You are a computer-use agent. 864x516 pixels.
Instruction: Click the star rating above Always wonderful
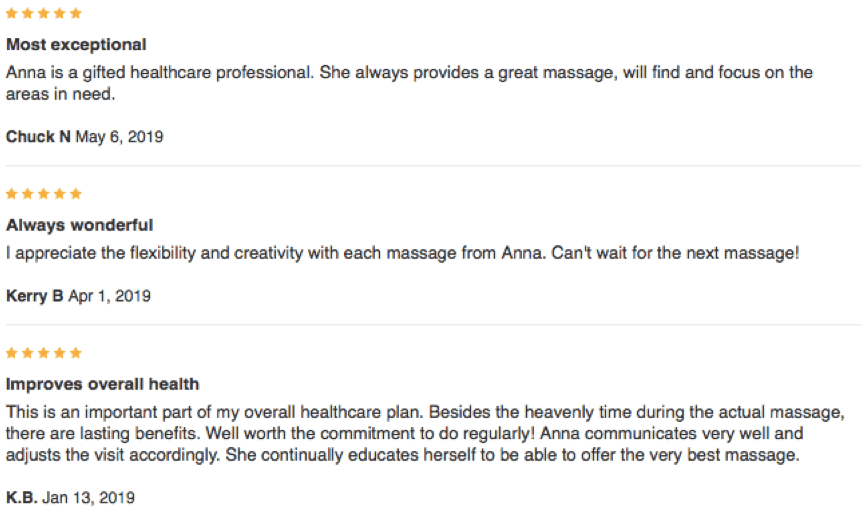(x=44, y=194)
